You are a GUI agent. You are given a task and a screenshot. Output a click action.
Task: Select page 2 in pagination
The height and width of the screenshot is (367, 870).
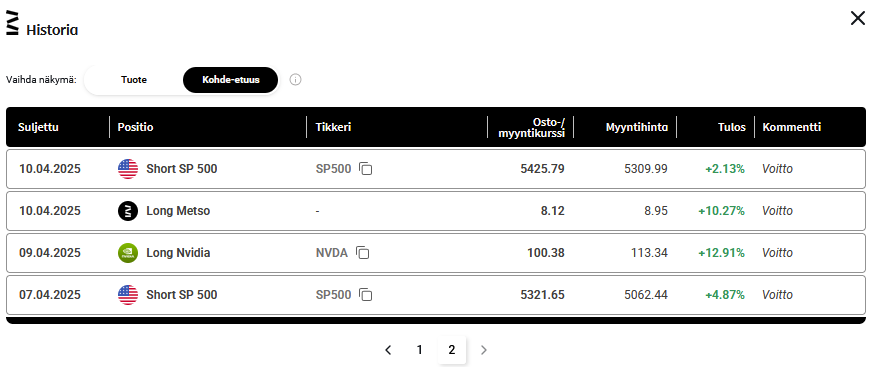coord(452,350)
